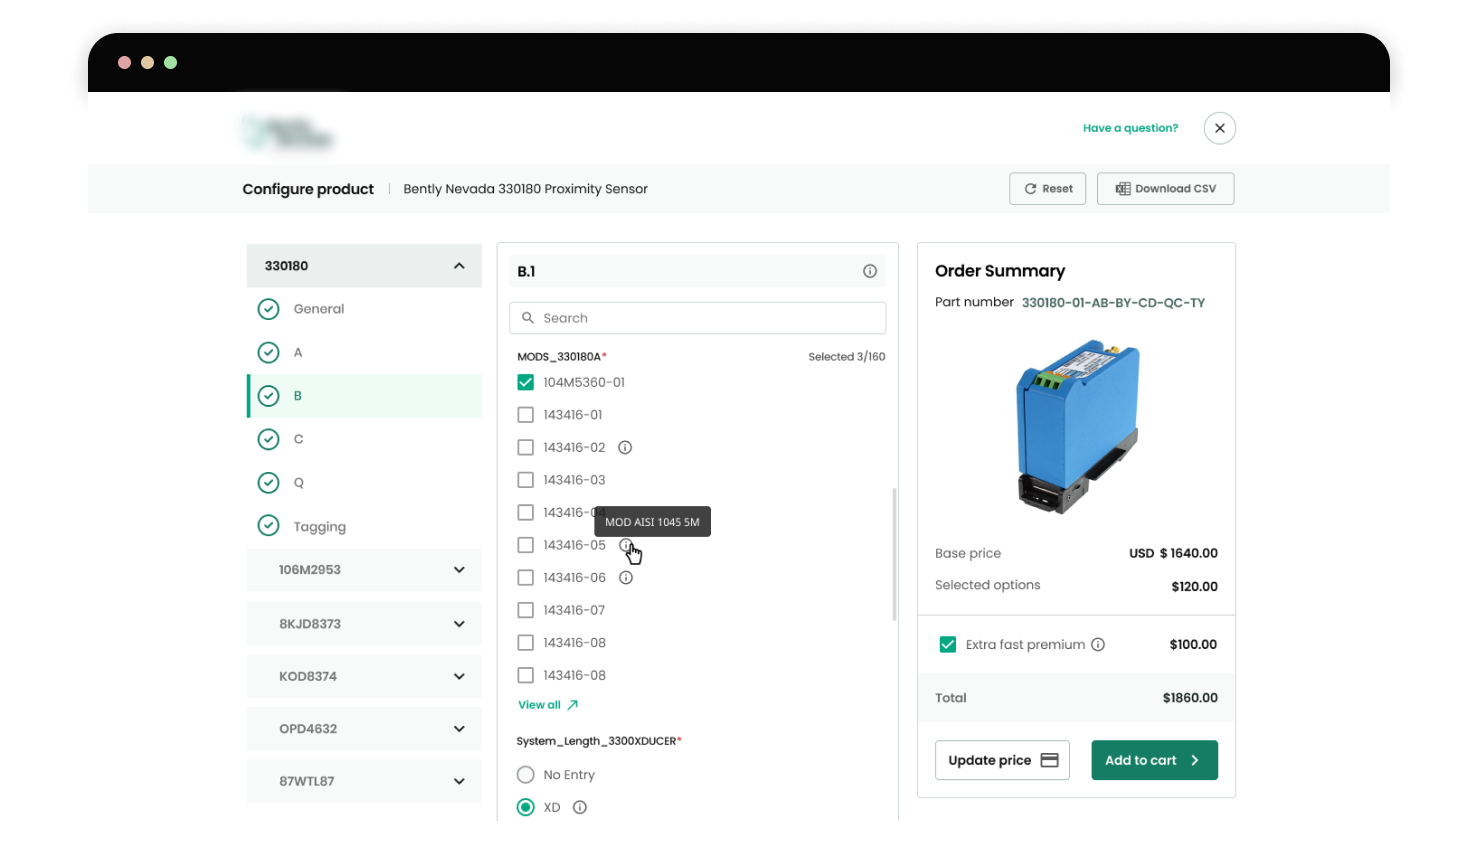Uncheck the 104M5360-01 checkbox
The width and height of the screenshot is (1477, 852).
525,382
